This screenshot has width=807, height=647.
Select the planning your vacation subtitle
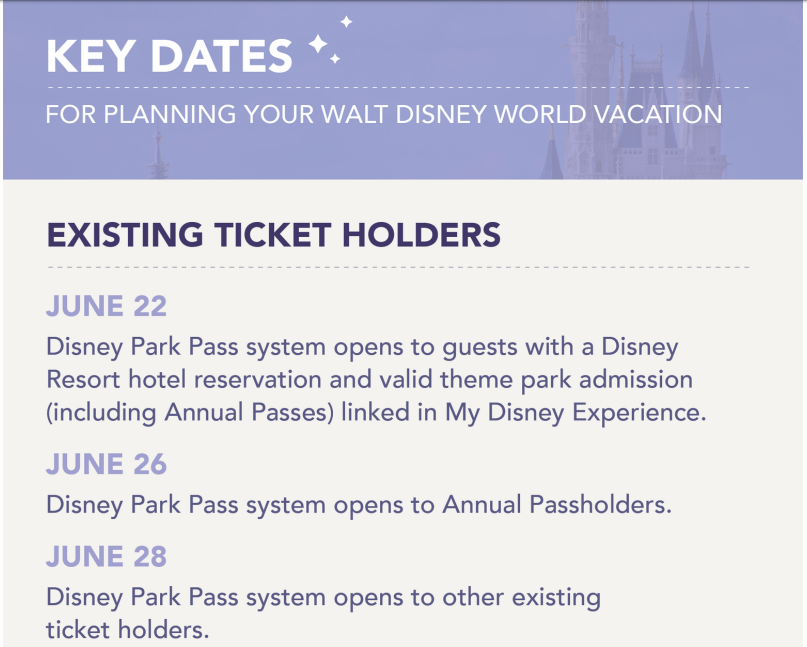384,114
